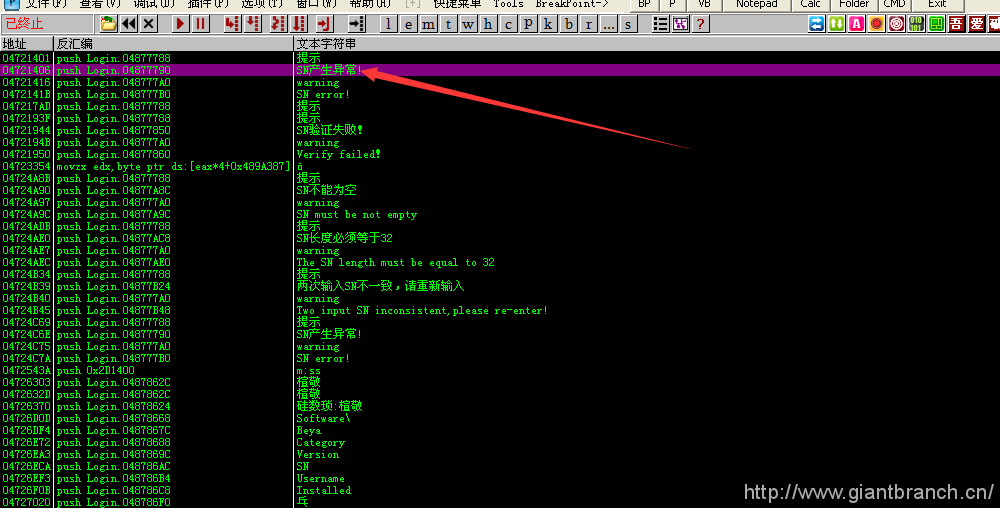Screen dimensions: 1000x508
Task: Click the Notepad button
Action: click(756, 4)
